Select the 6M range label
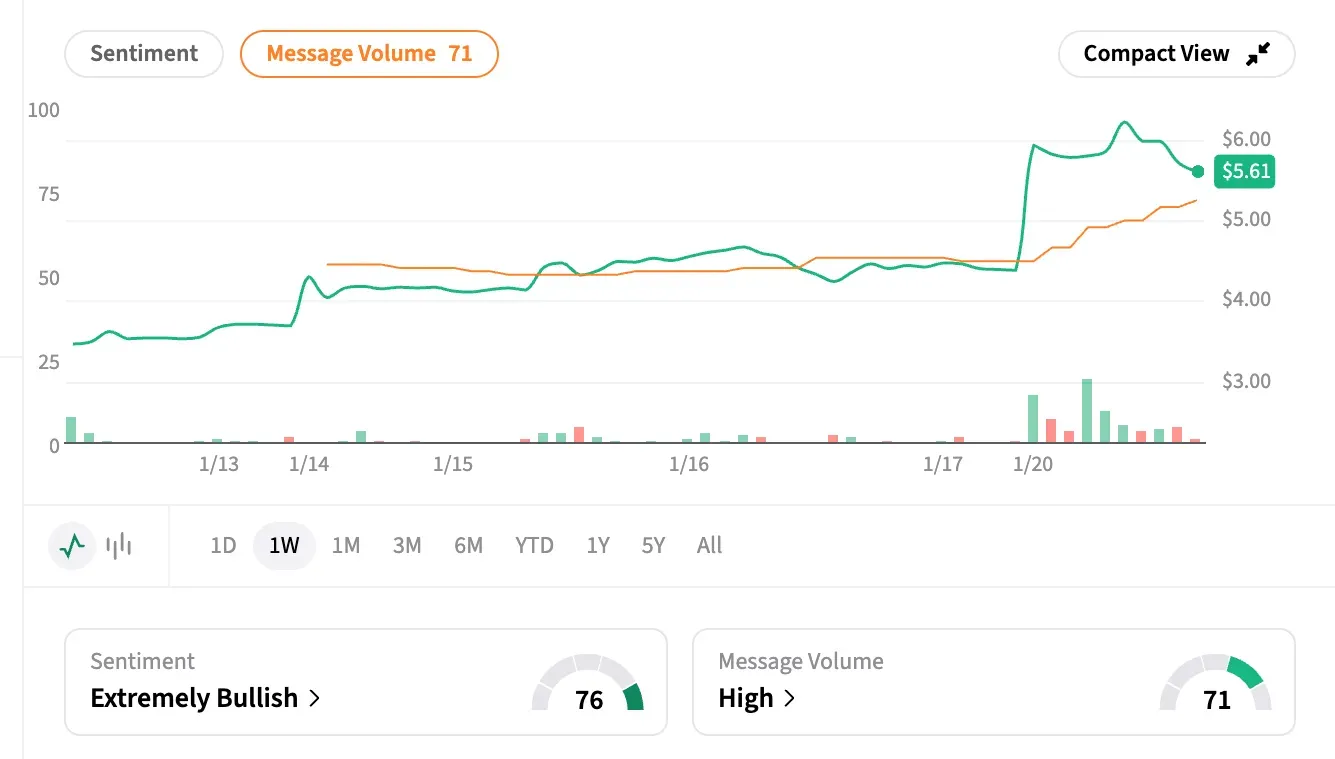The height and width of the screenshot is (759, 1335). point(469,545)
